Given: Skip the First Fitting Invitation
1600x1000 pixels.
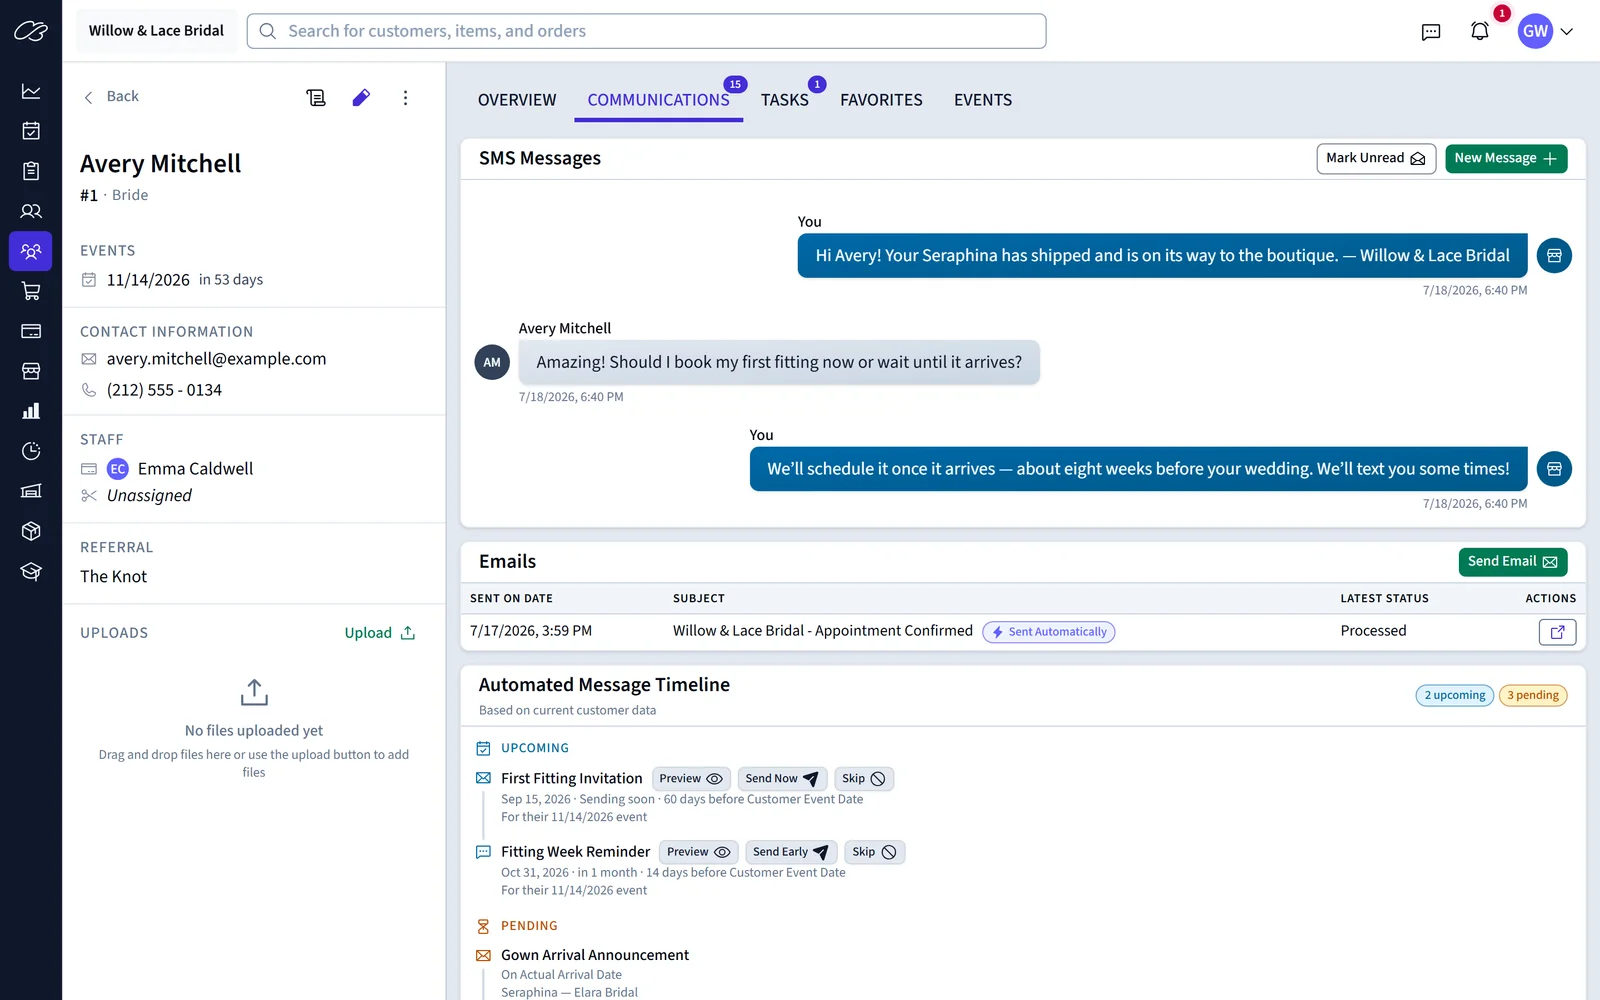Looking at the screenshot, I should tap(864, 779).
